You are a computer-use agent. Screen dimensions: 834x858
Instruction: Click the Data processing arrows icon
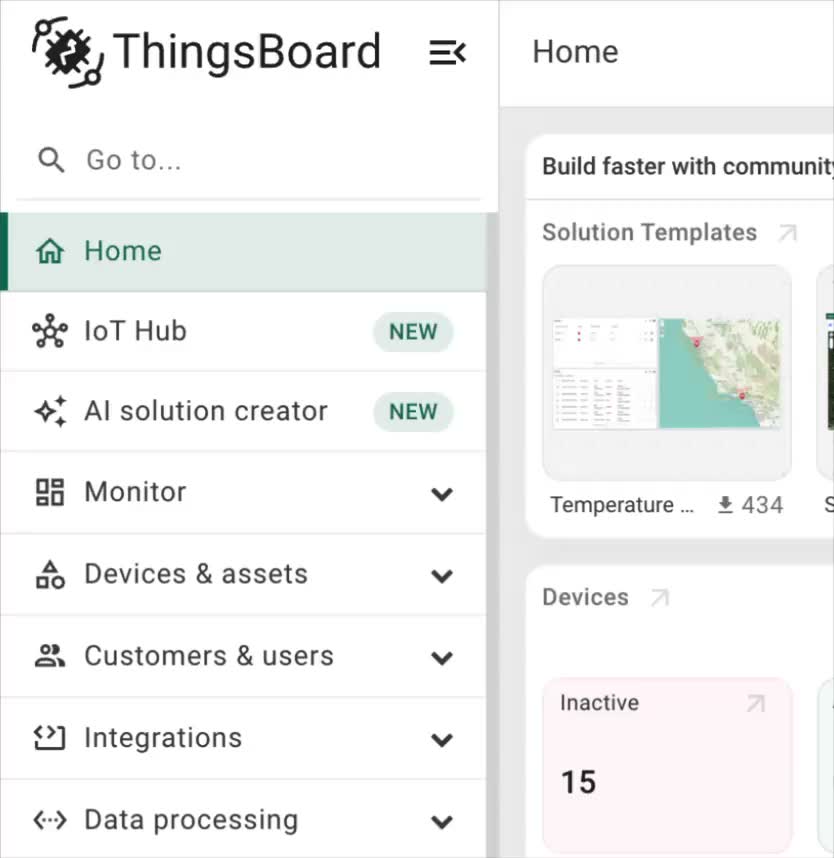[50, 820]
